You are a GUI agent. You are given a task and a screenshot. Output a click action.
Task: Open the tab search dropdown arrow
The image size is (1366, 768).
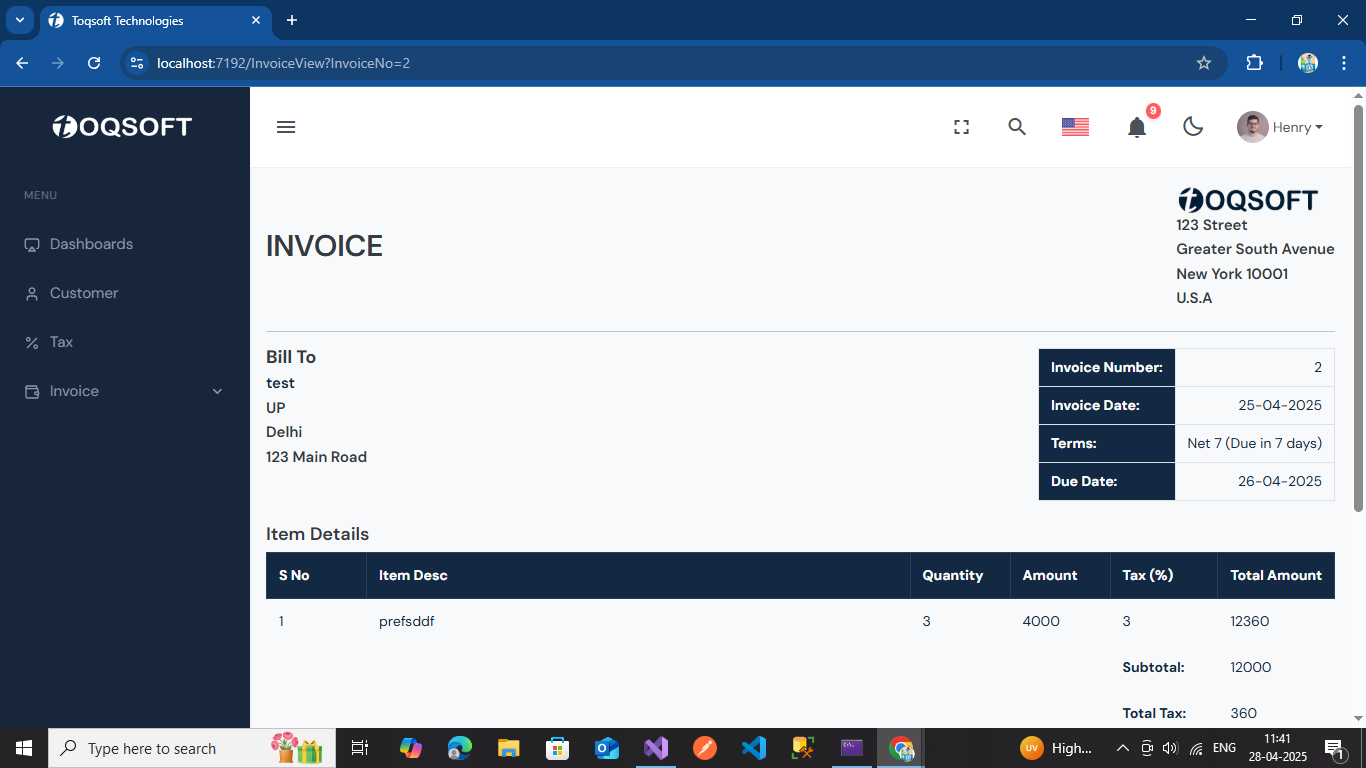click(x=19, y=20)
